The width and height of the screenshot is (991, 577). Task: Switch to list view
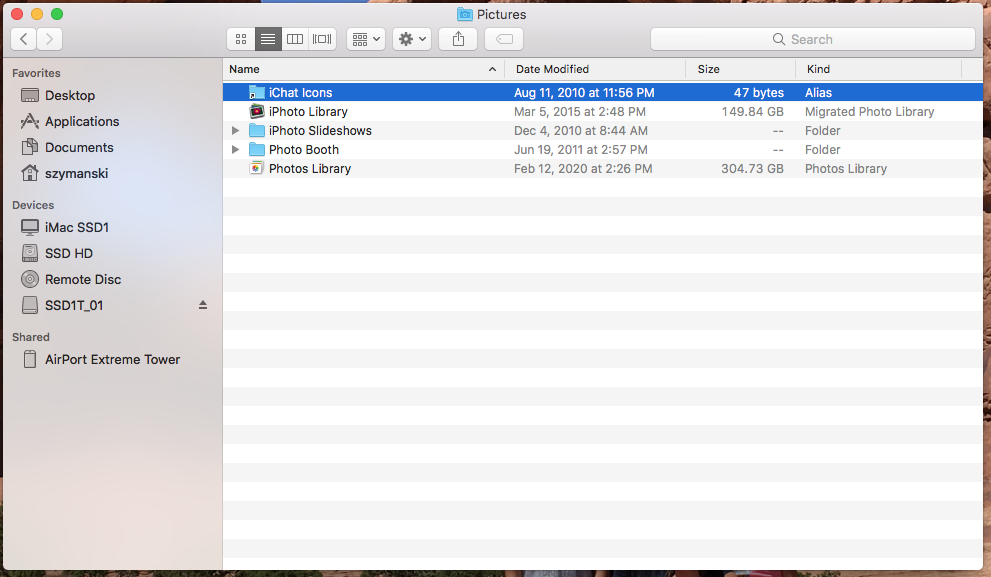[x=268, y=39]
